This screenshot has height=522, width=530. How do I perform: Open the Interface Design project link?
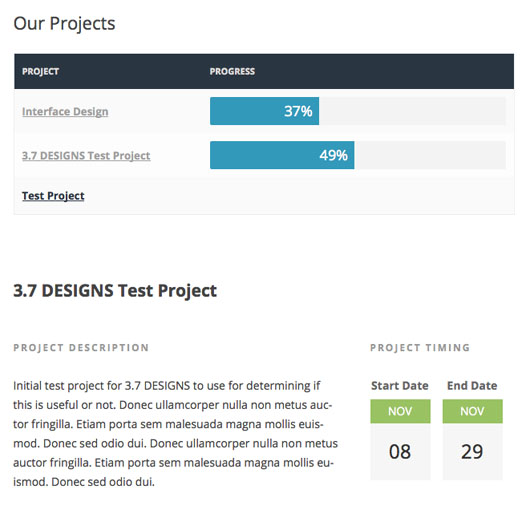click(x=65, y=112)
